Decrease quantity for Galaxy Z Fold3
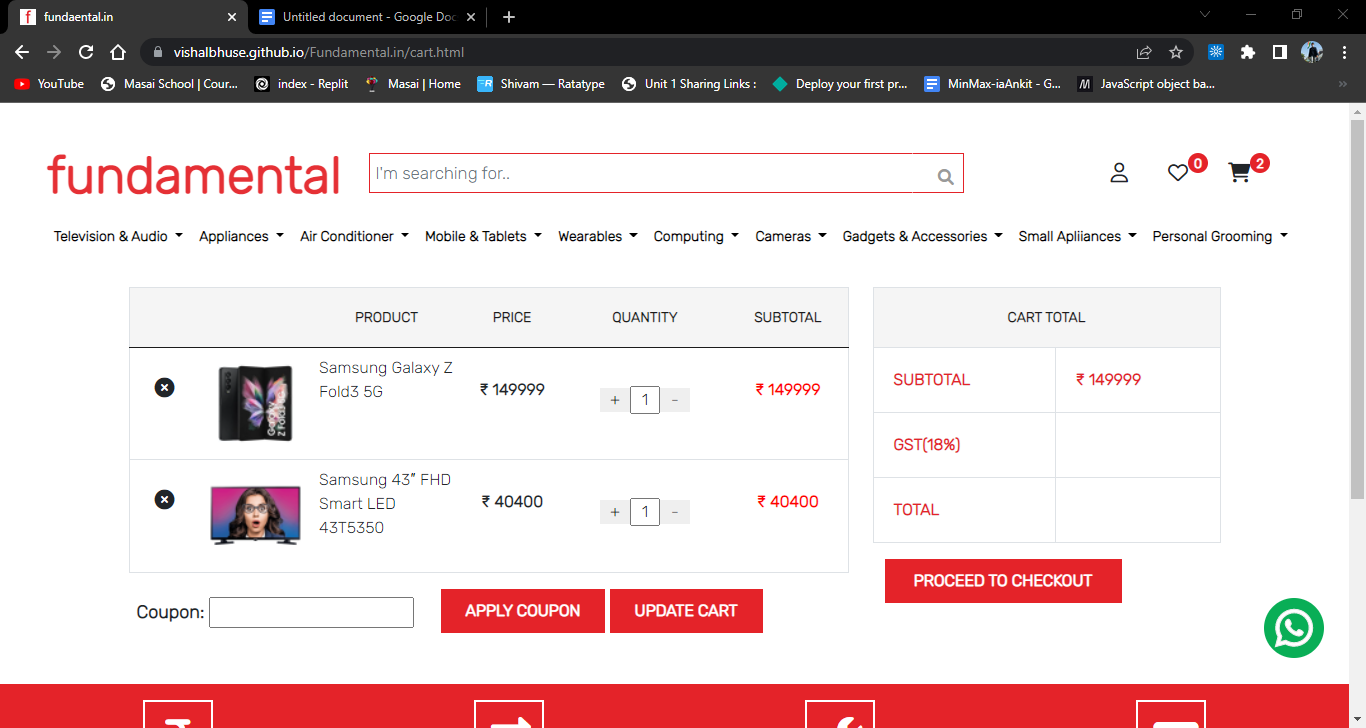Viewport: 1366px width, 728px height. (x=675, y=400)
